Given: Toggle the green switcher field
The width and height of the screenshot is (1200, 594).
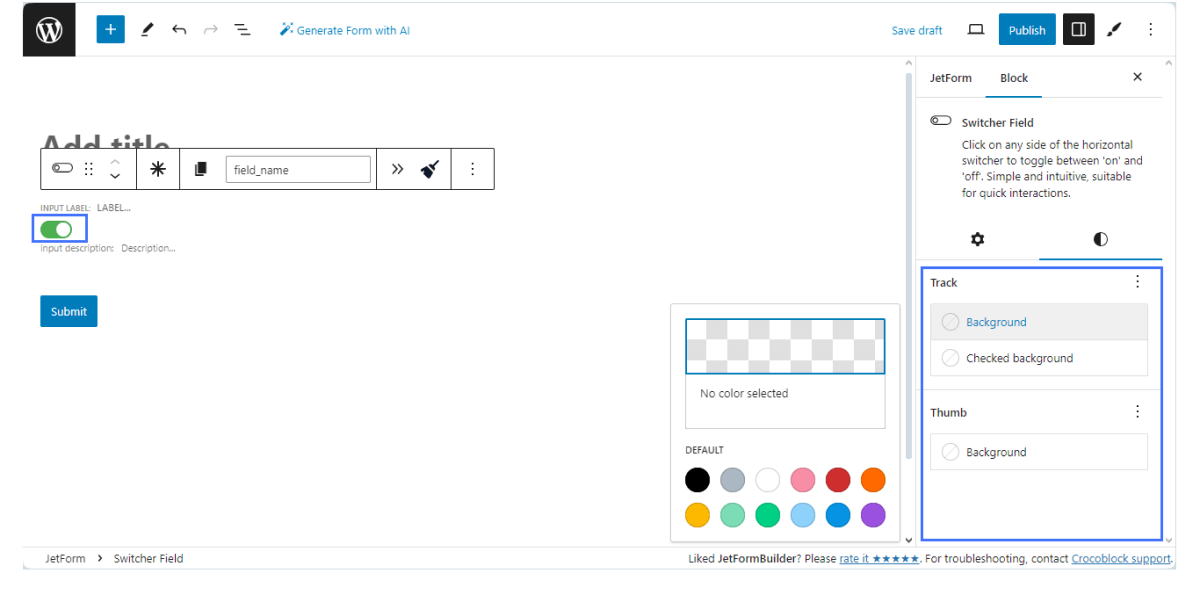Looking at the screenshot, I should click(x=56, y=229).
